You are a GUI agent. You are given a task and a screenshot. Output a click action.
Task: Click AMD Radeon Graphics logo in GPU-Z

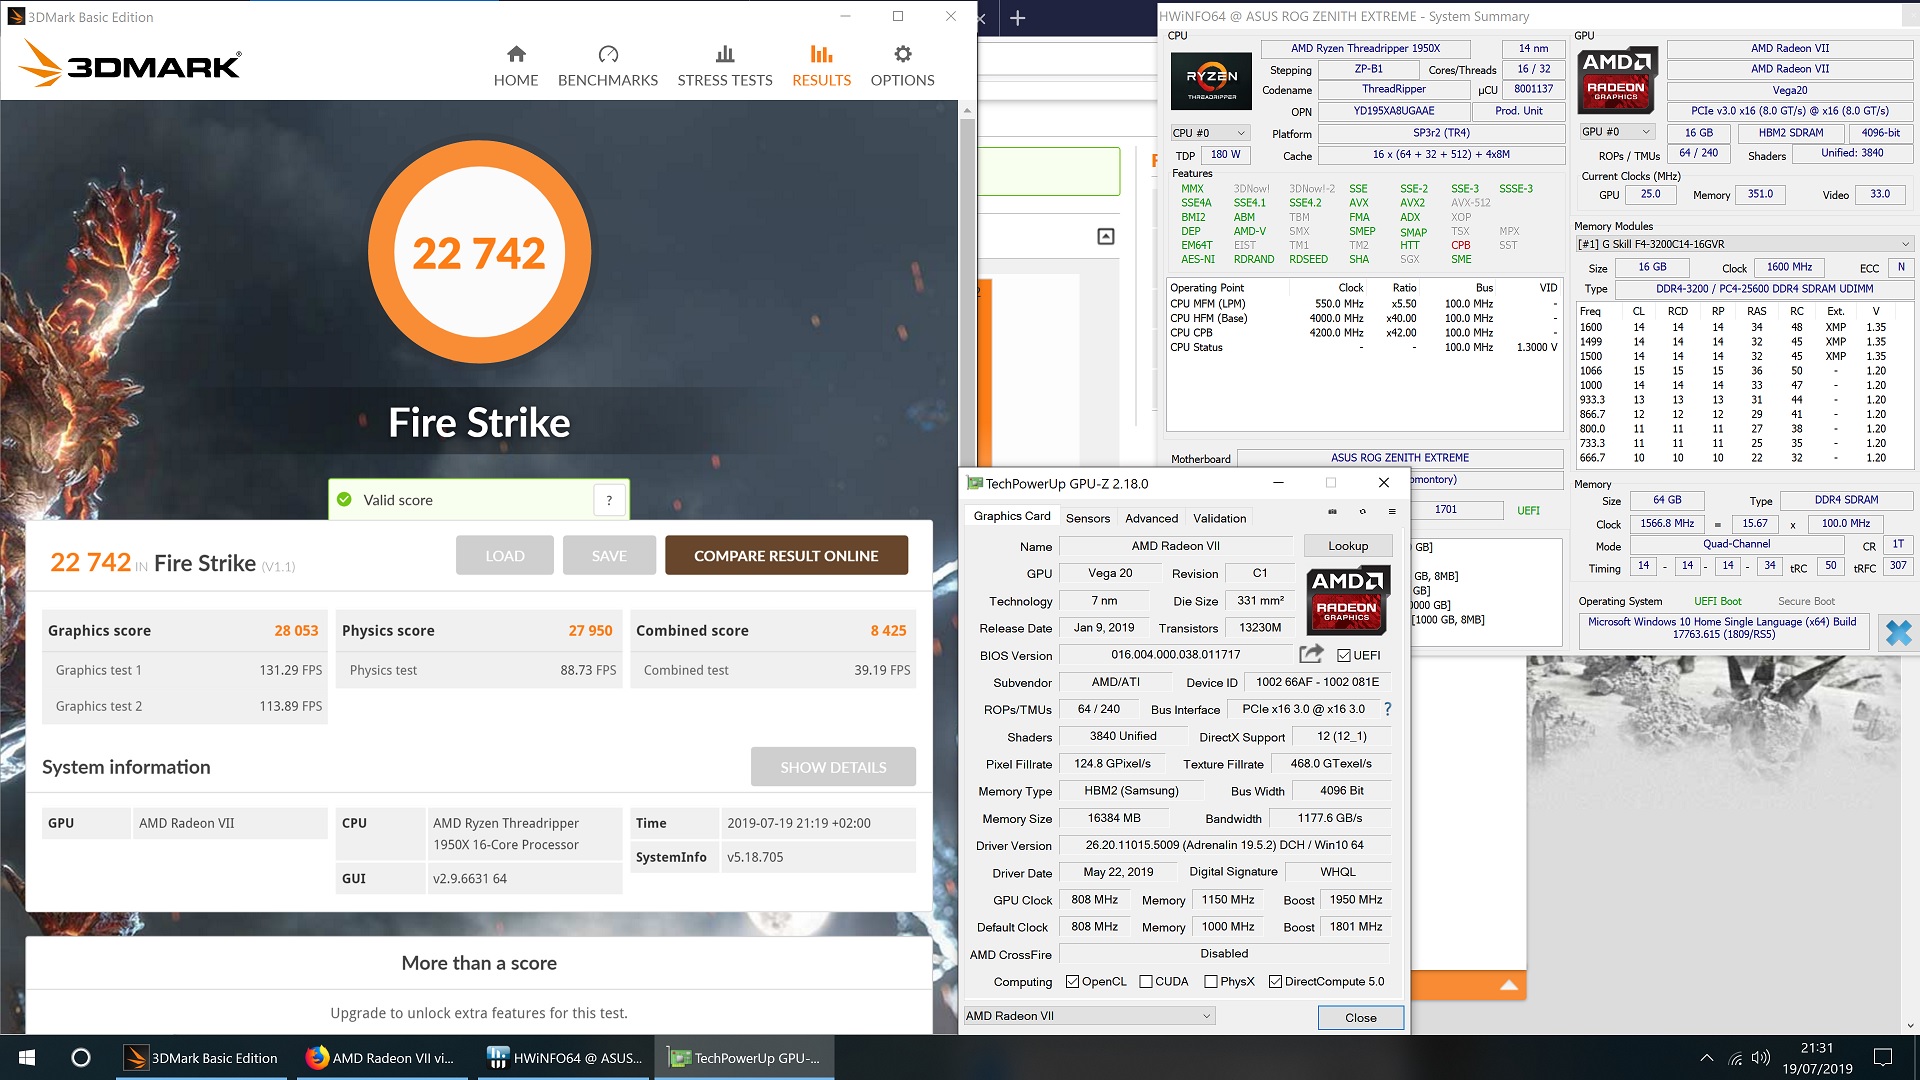pyautogui.click(x=1346, y=600)
